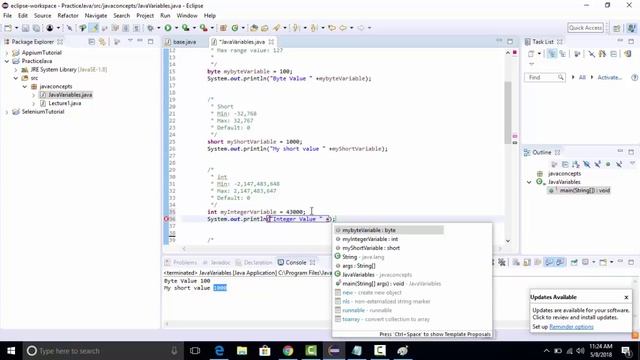Click the Run External Tools icon
640x360 pixels.
(203, 28)
